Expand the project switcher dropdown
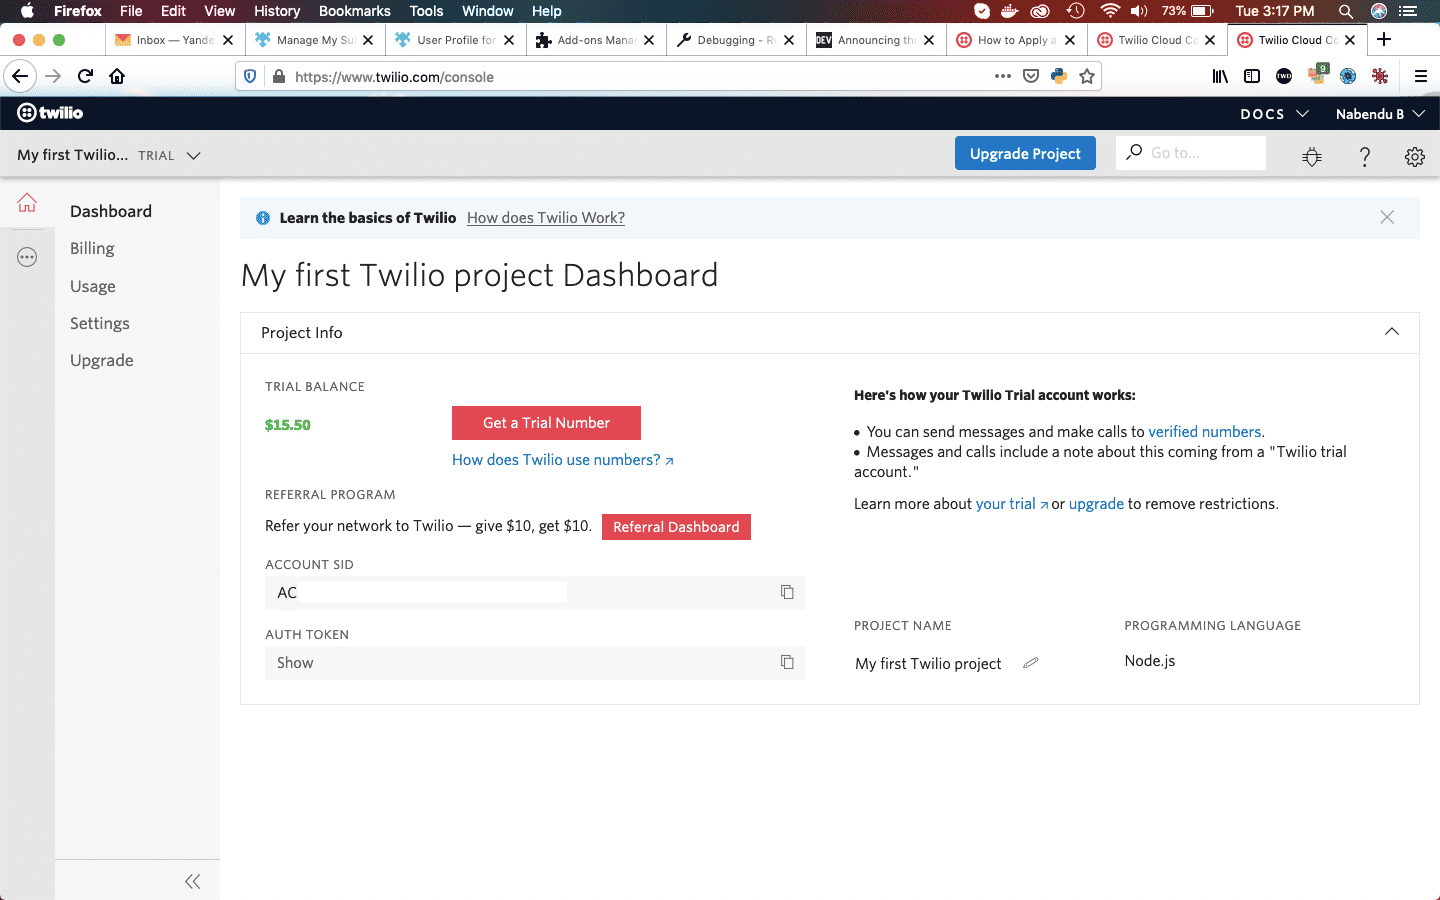The width and height of the screenshot is (1440, 900). [194, 155]
